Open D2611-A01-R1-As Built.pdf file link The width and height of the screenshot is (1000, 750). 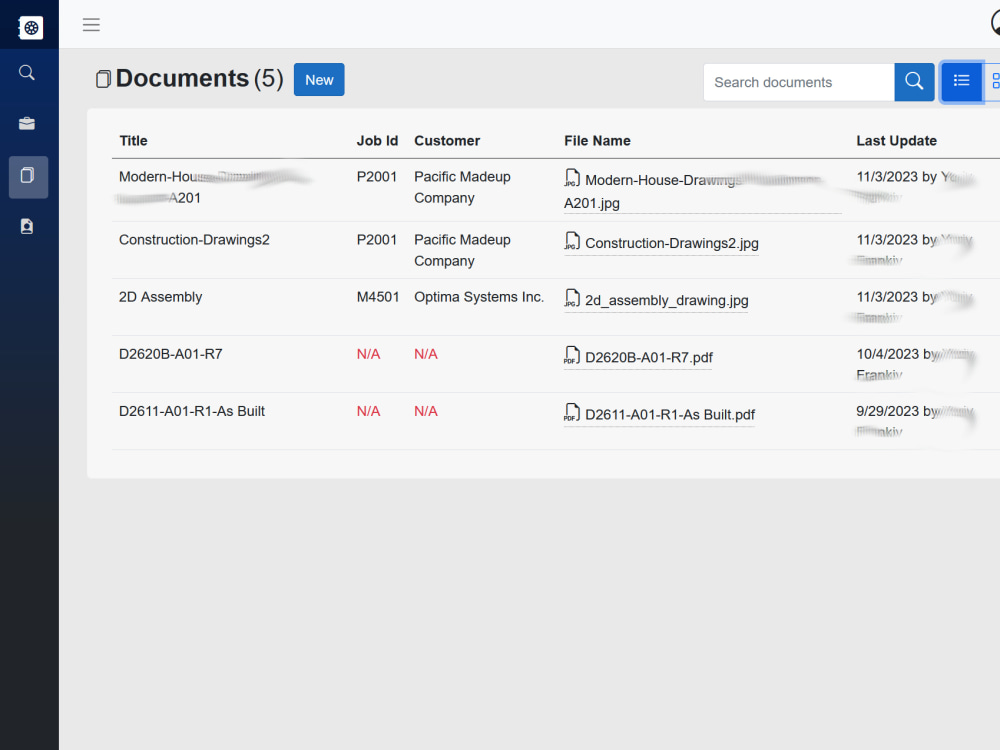[670, 415]
